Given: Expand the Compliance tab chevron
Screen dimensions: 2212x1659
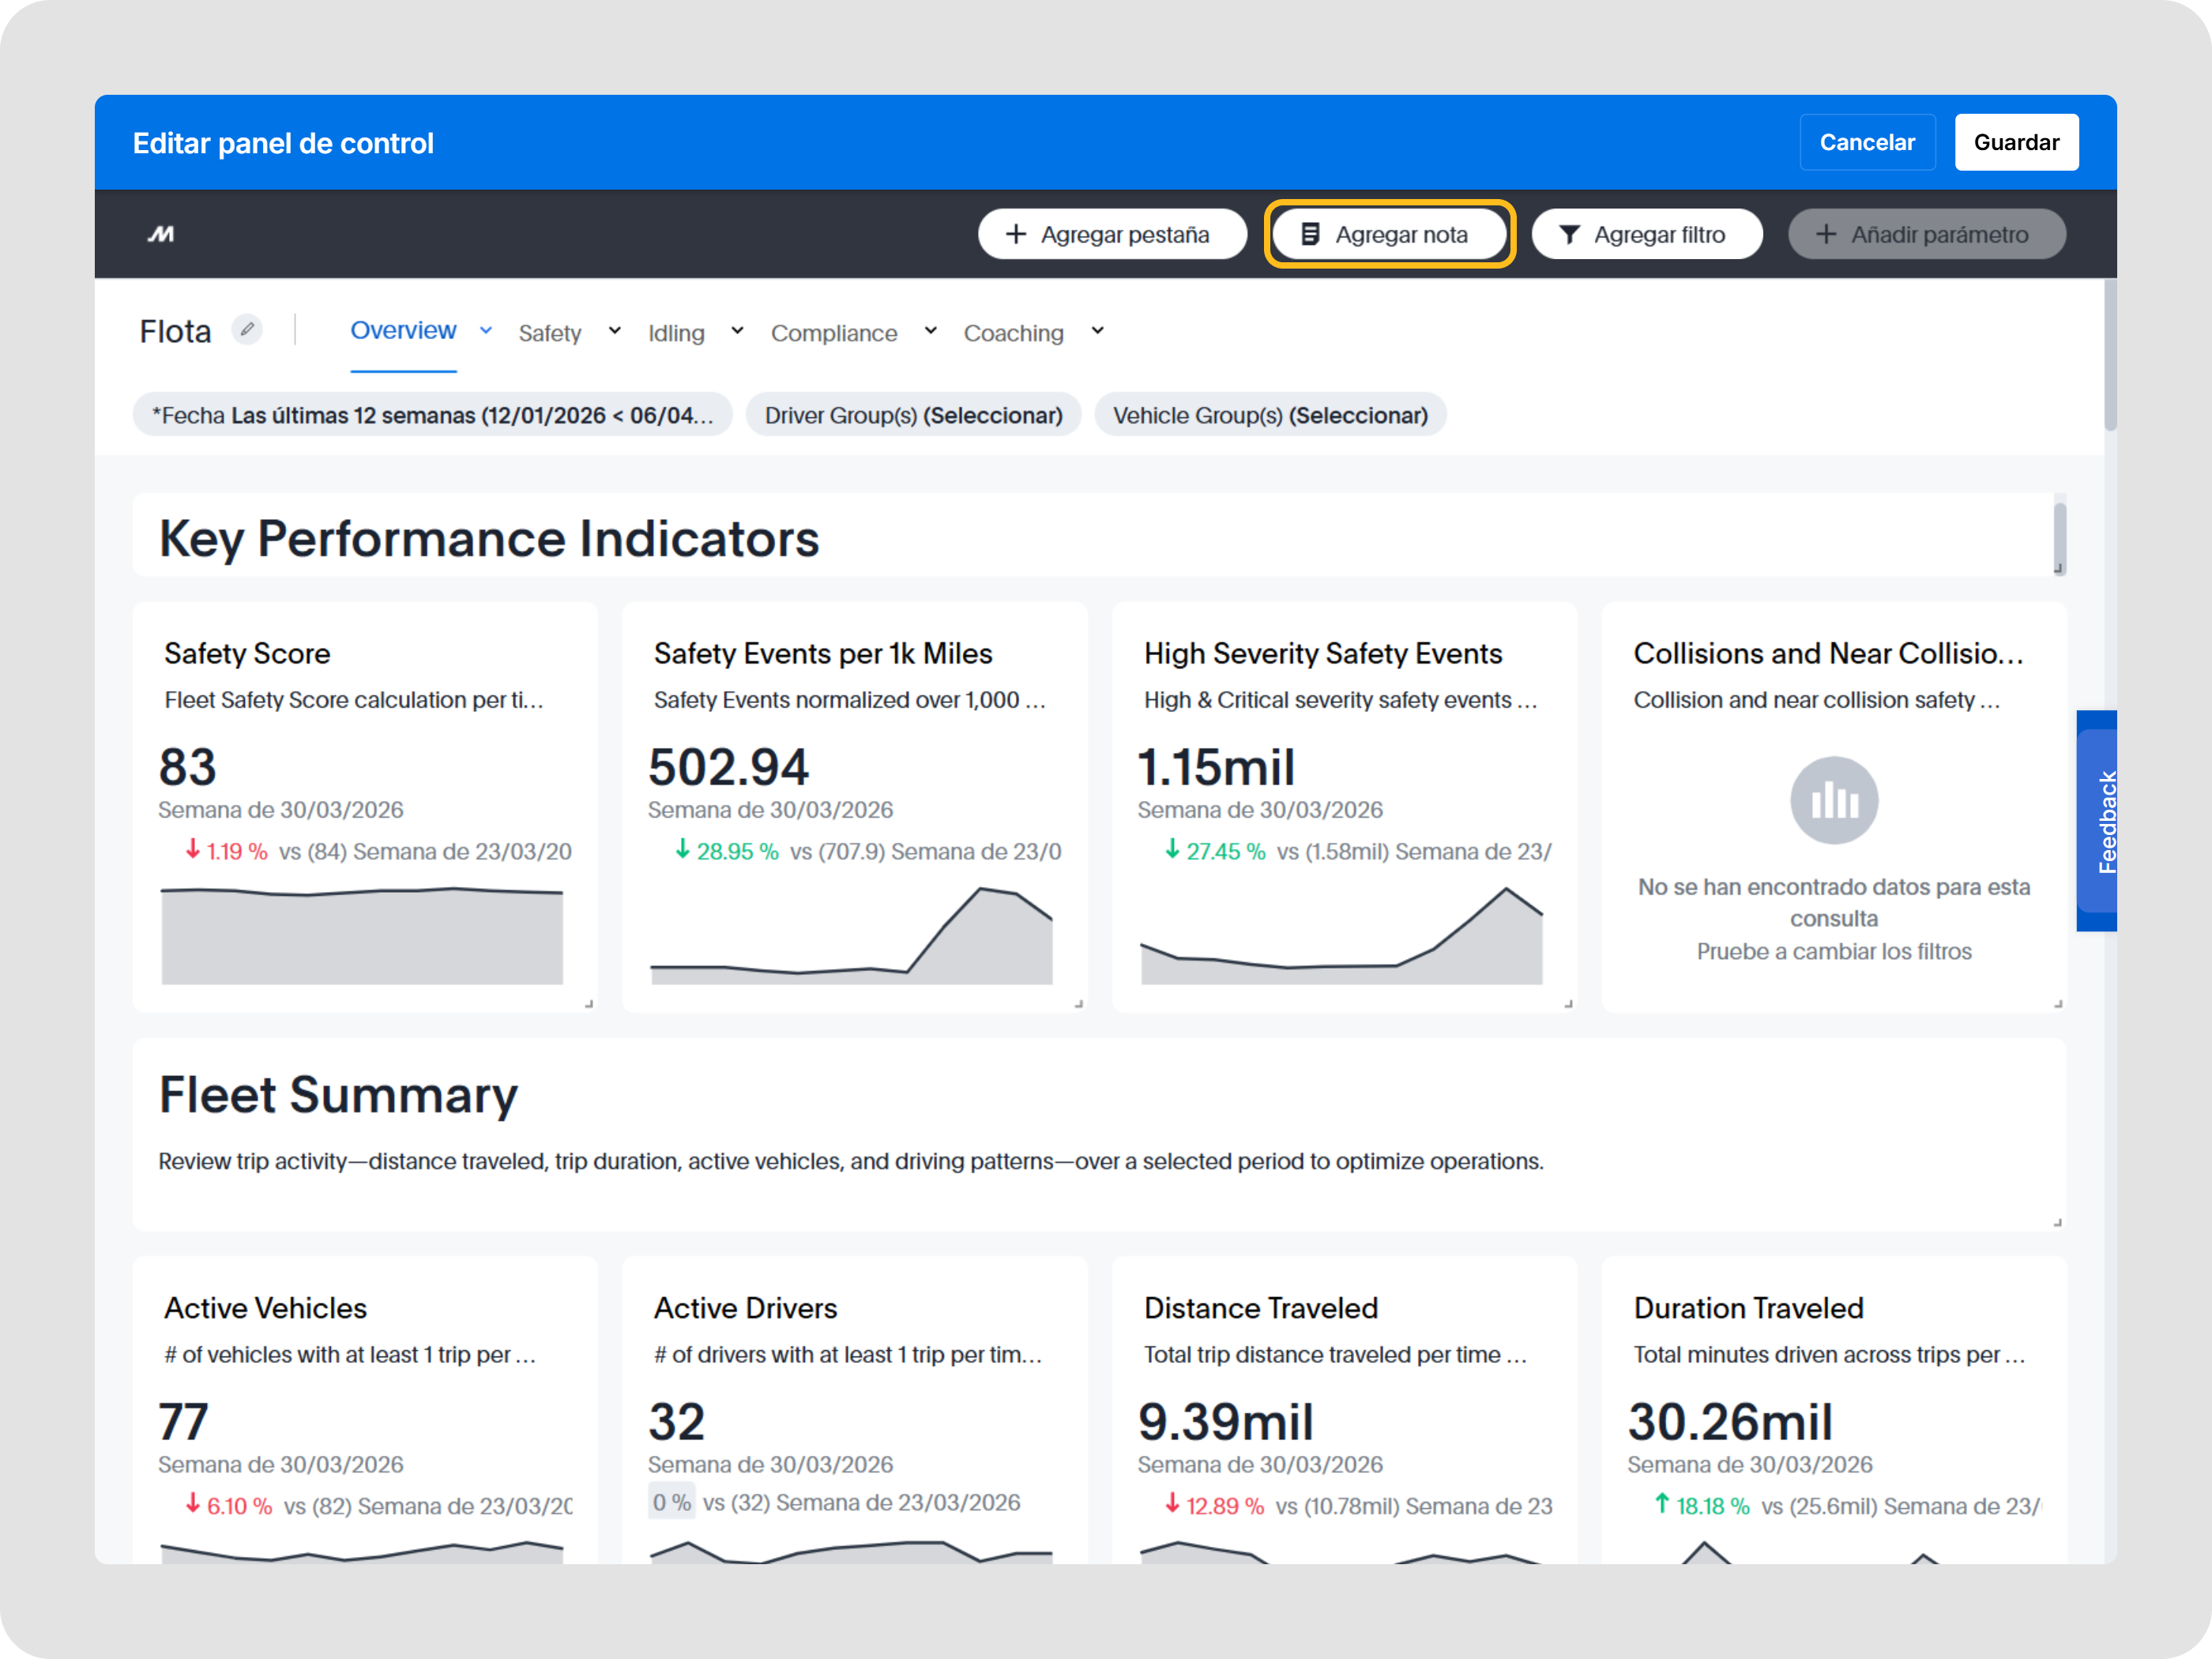Looking at the screenshot, I should (x=930, y=331).
